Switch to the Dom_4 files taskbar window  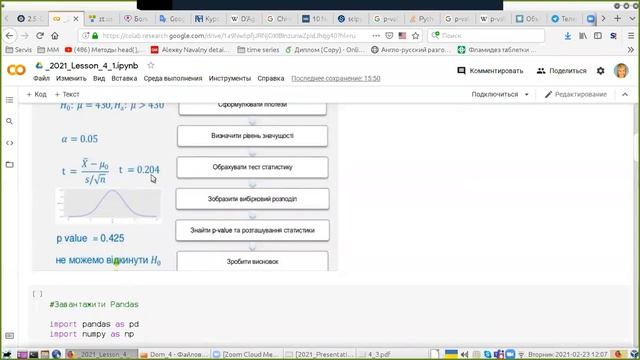[175, 354]
